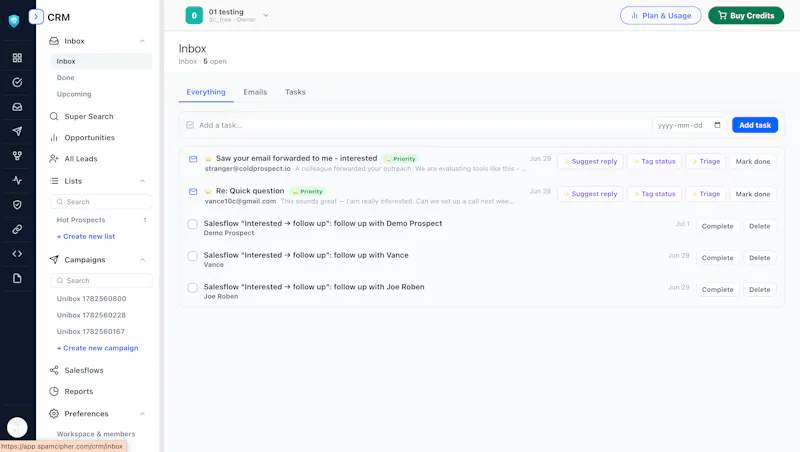
Task: Open the branching nodes icon in left rail
Action: (x=17, y=156)
